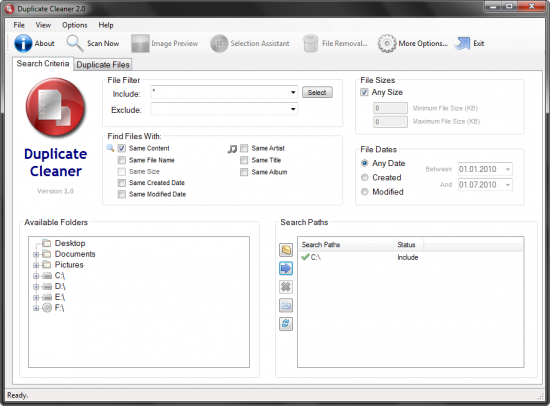Close the Duplicate Cleaner window

click(x=532, y=6)
